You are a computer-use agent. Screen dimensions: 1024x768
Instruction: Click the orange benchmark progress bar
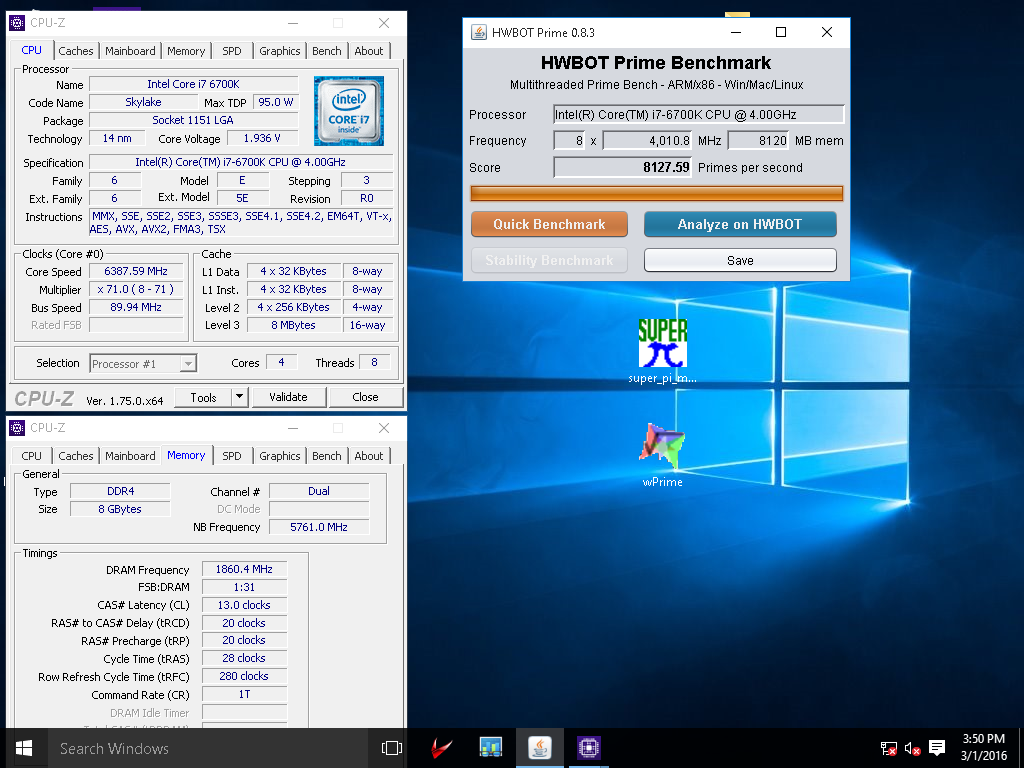pyautogui.click(x=656, y=193)
